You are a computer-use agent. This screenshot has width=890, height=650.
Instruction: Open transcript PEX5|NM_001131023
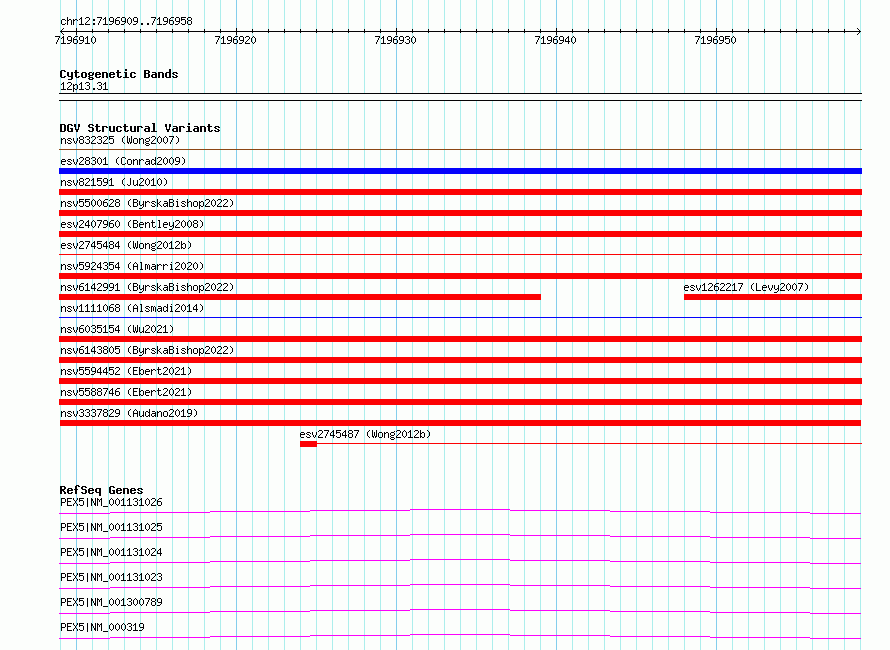click(111, 577)
